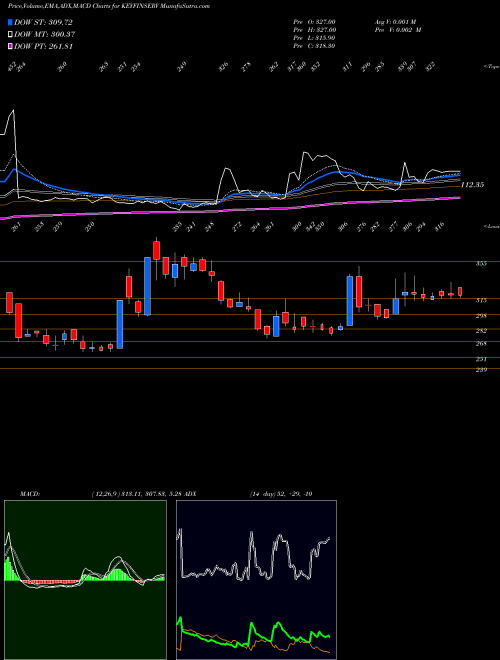Image resolution: width=500 pixels, height=660 pixels.
Task: Click the blue DOW ST legend swatch
Action: pos(10,23)
